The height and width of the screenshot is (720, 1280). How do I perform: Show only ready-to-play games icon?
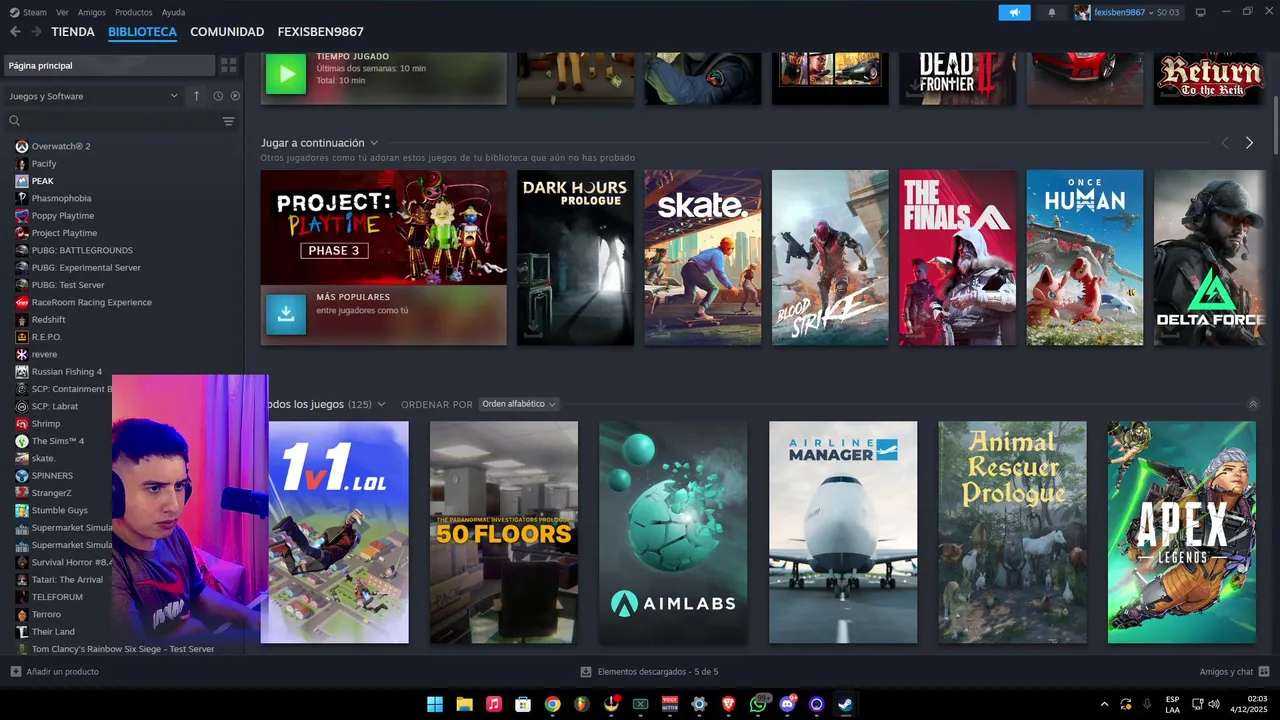(x=235, y=96)
